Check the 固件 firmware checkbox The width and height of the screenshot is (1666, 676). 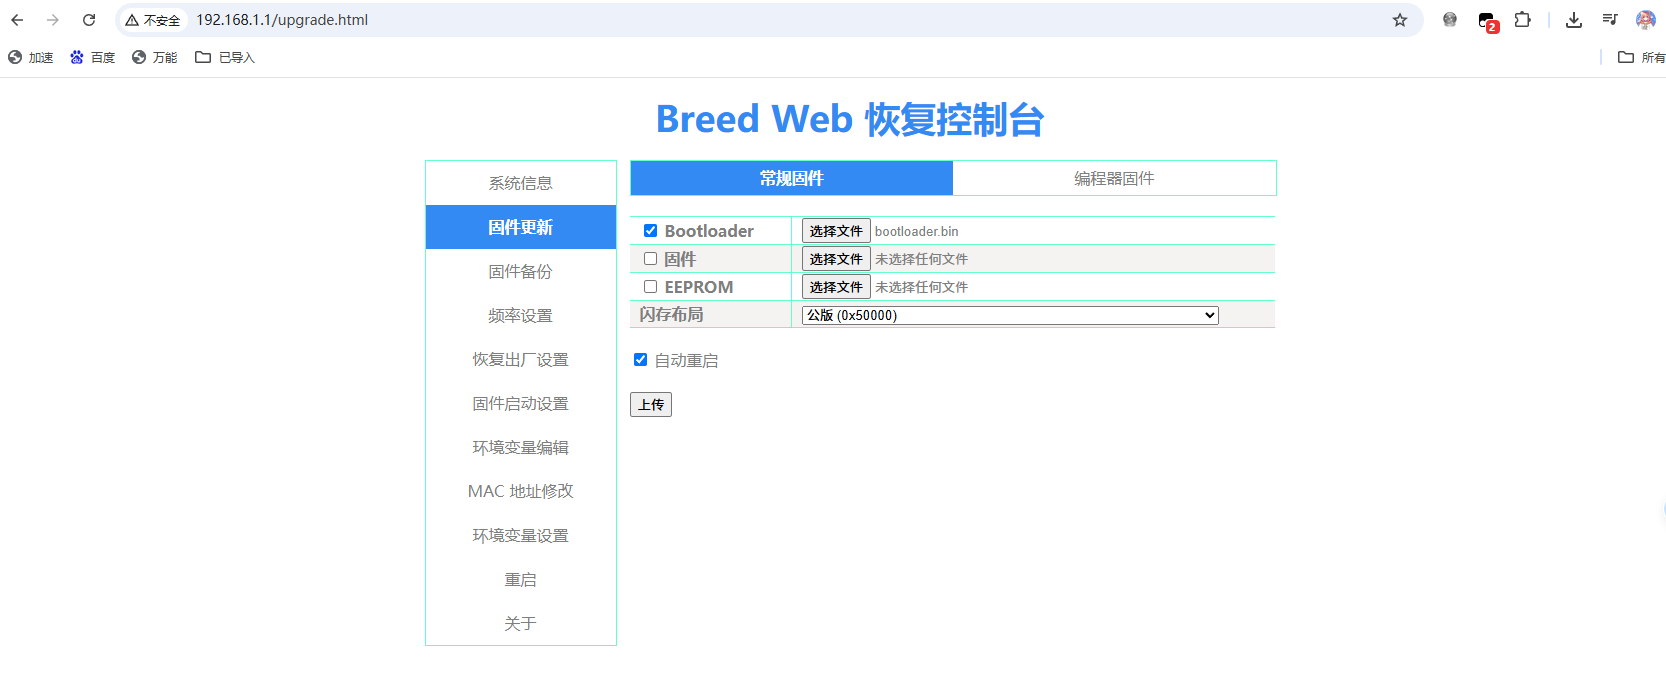[x=650, y=259]
